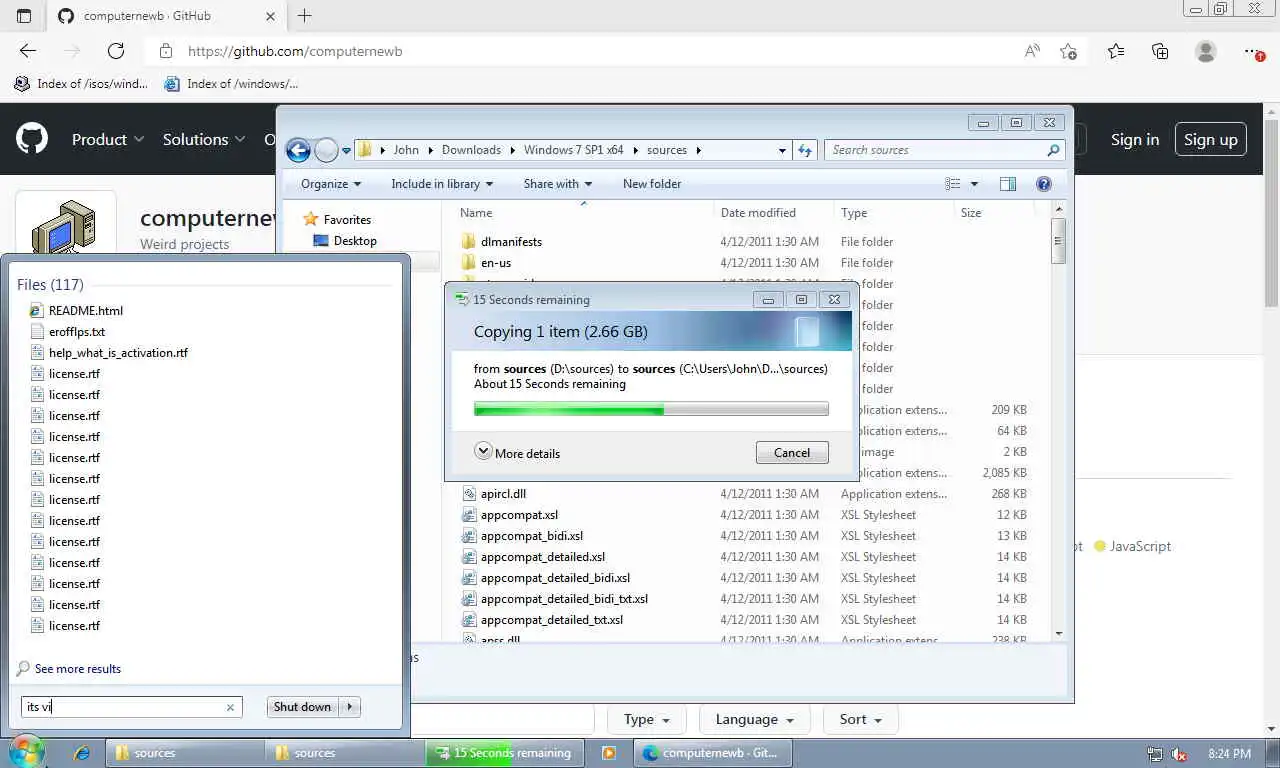This screenshot has width=1280, height=768.
Task: Launch Internet Explorer from taskbar
Action: point(82,753)
